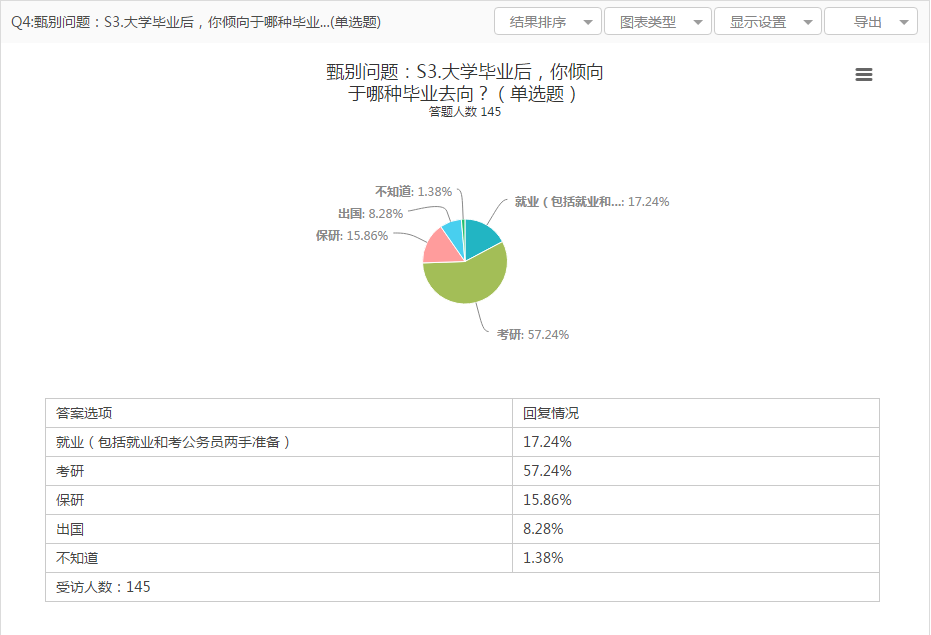Image resolution: width=931 pixels, height=635 pixels.
Task: Click the 答案选项 table column header
Action: click(x=84, y=413)
